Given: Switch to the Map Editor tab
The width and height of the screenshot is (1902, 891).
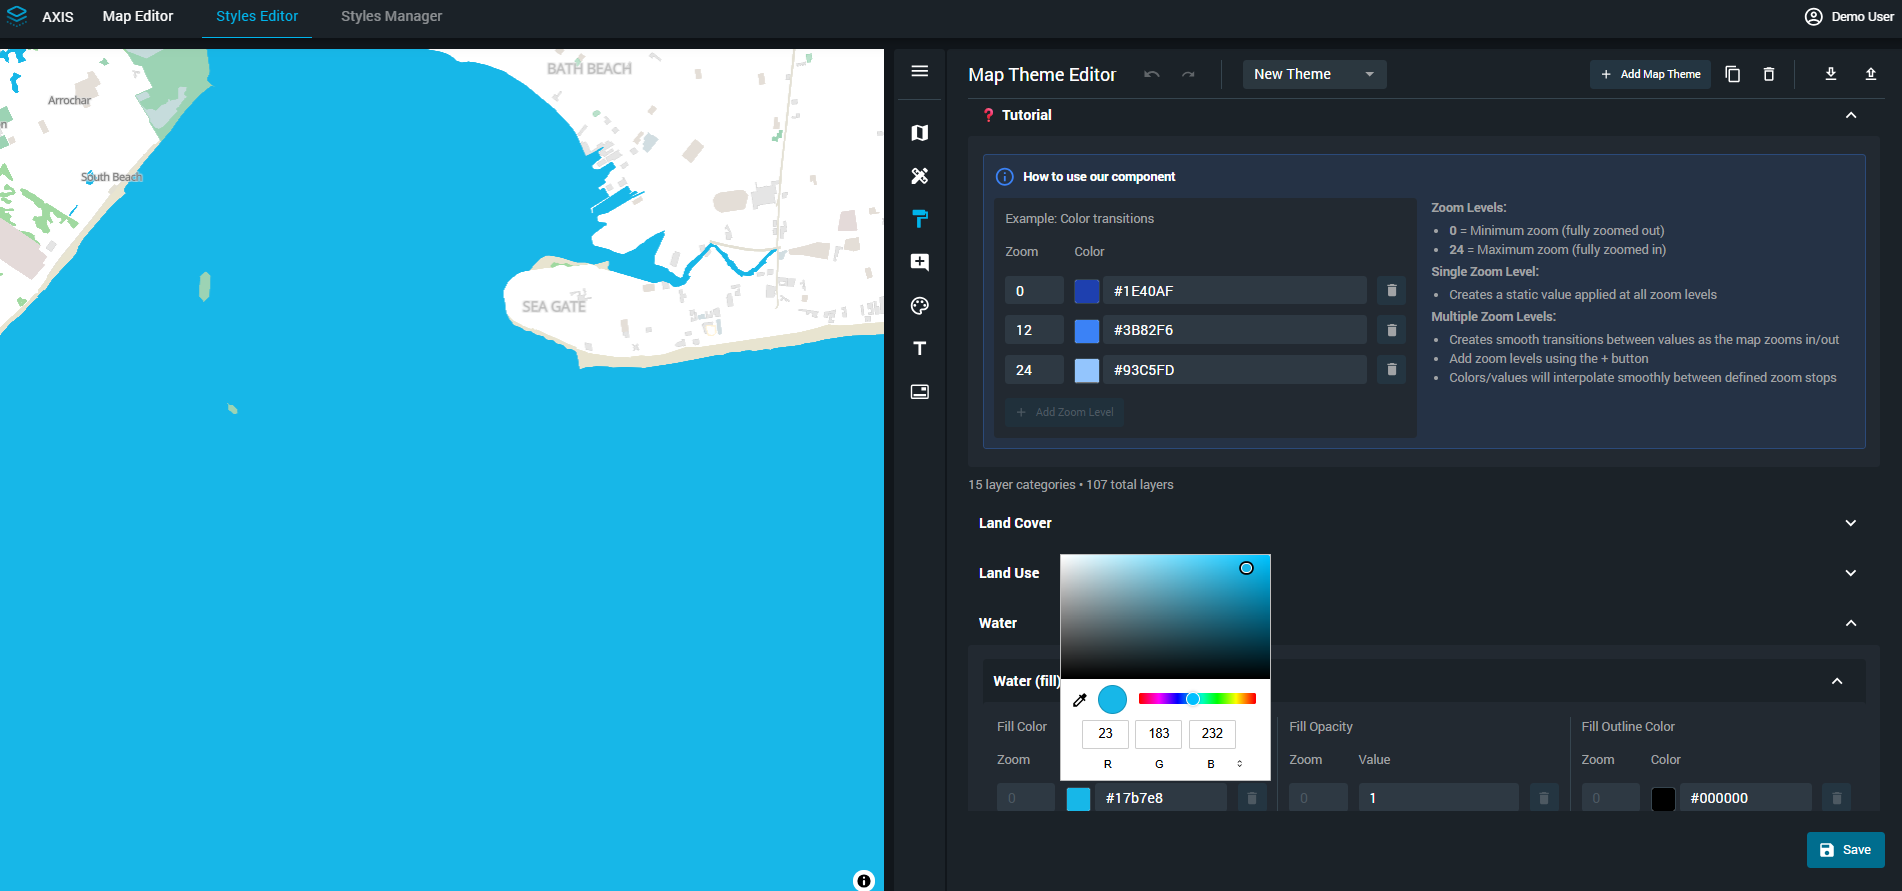Looking at the screenshot, I should (x=138, y=16).
